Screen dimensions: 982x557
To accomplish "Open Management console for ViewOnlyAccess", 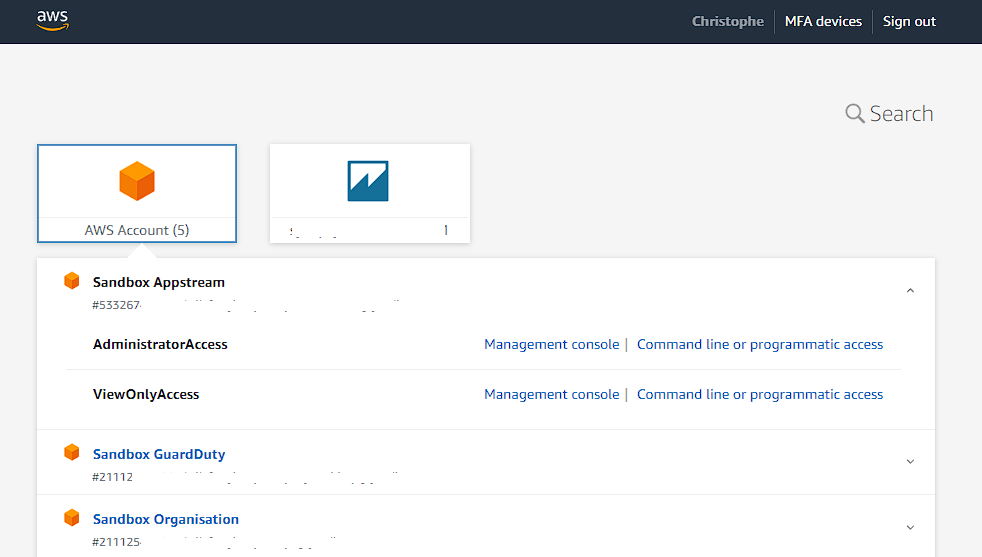I will pyautogui.click(x=551, y=394).
